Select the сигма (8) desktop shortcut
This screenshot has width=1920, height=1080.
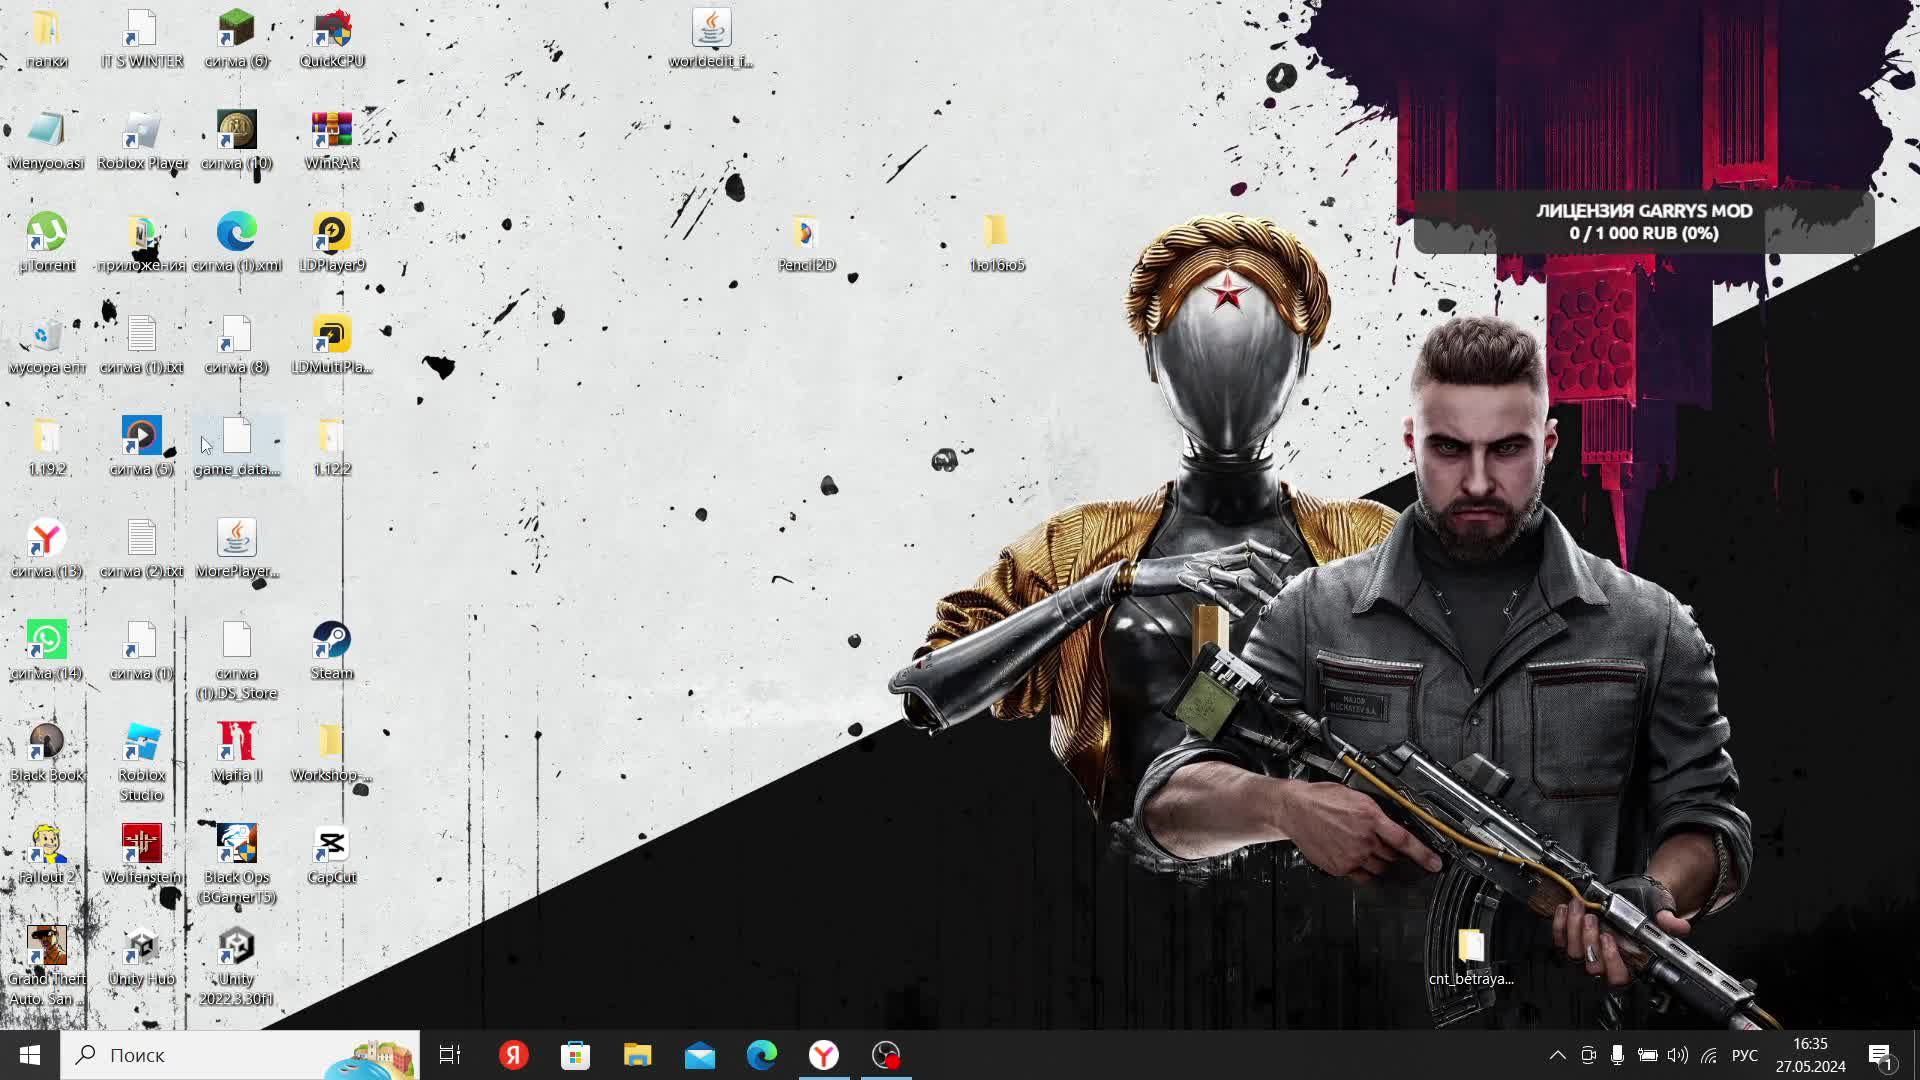click(237, 346)
